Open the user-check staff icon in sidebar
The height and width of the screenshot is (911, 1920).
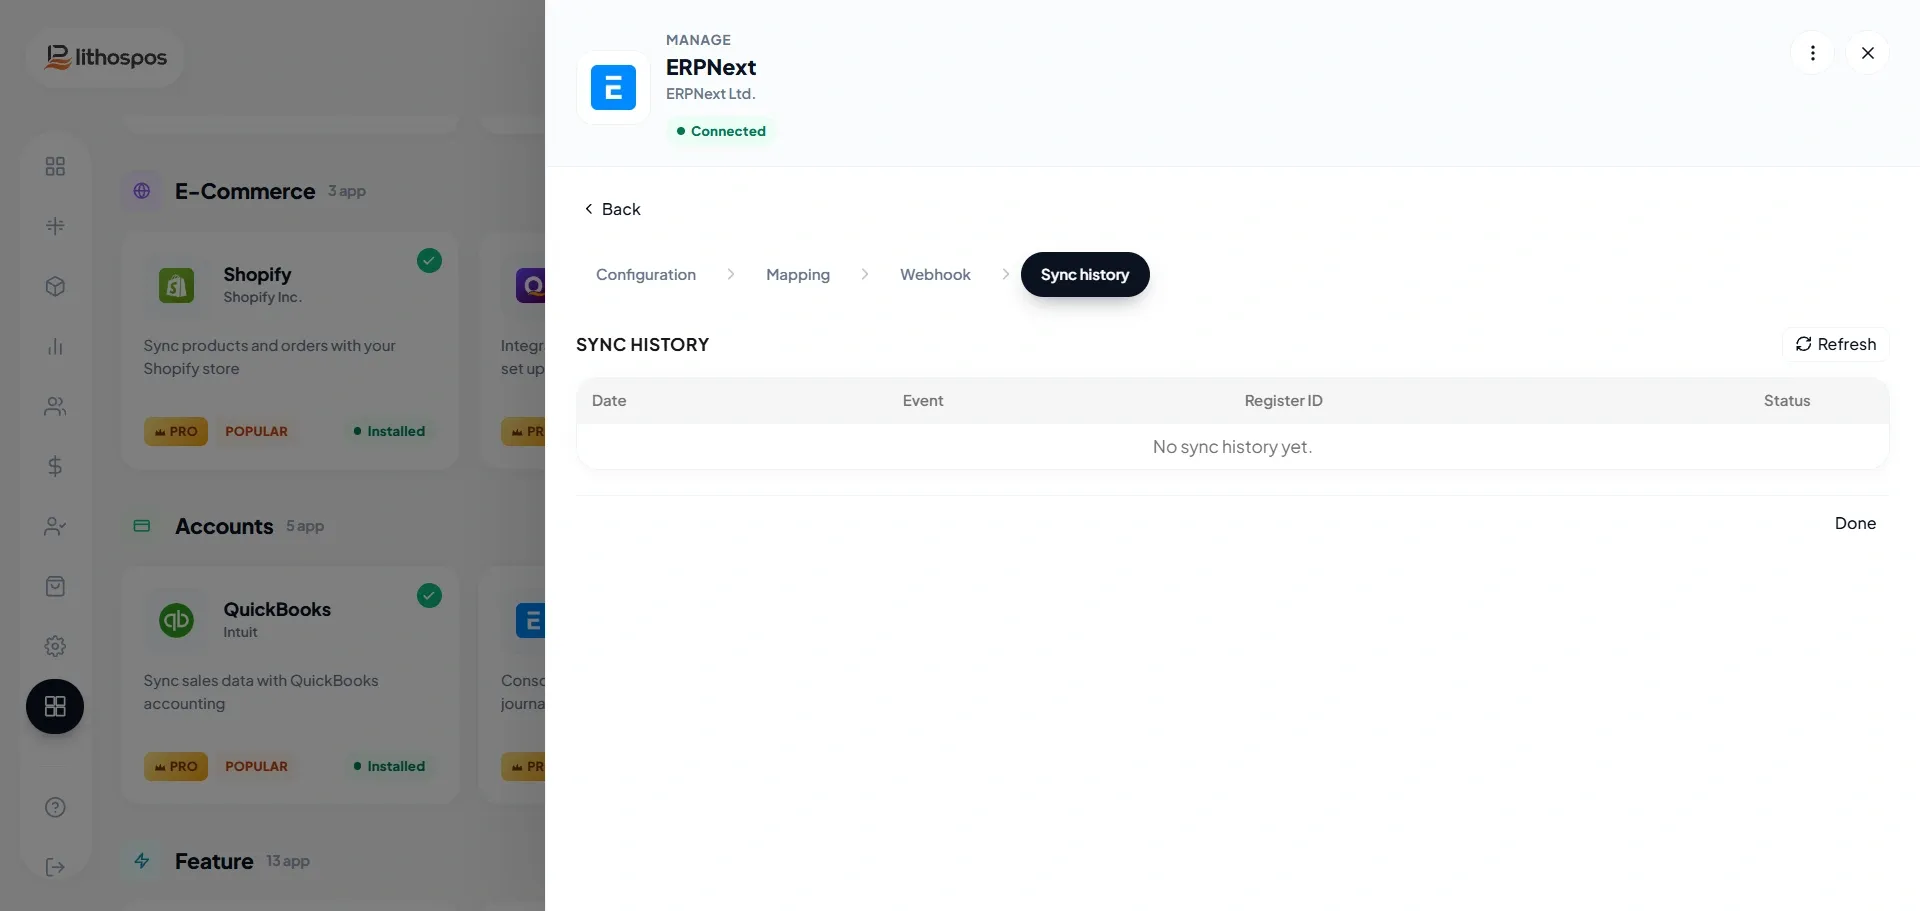tap(55, 526)
